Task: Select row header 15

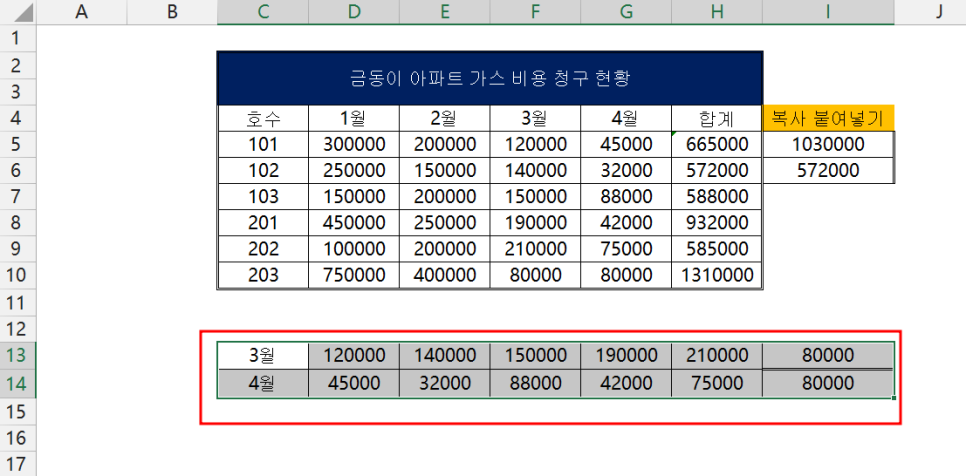Action: tap(18, 411)
